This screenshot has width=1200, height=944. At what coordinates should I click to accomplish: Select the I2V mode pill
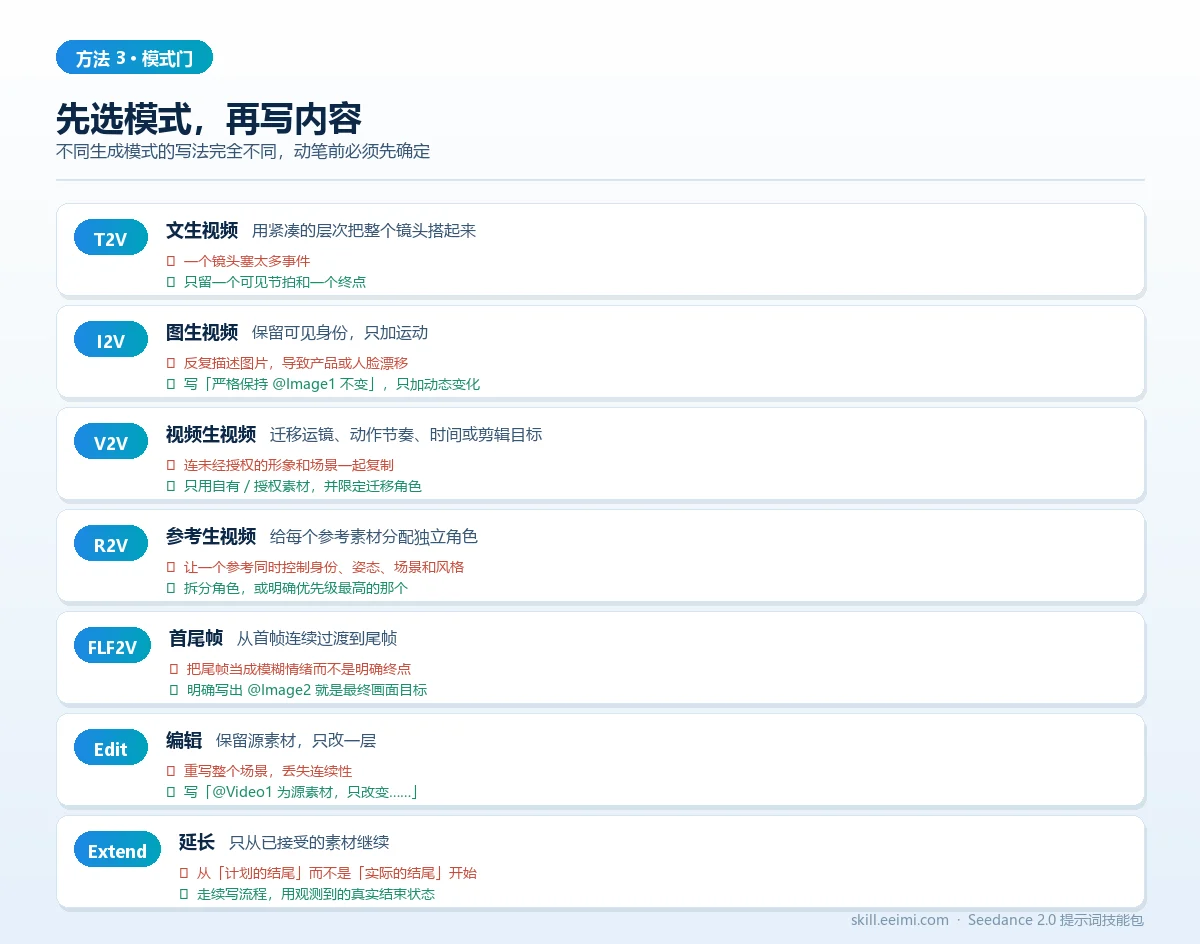(x=111, y=340)
